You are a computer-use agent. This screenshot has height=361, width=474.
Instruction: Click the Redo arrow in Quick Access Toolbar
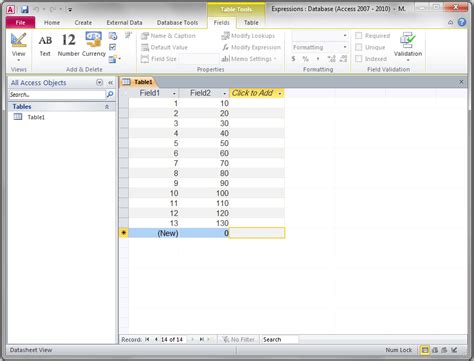tap(53, 9)
